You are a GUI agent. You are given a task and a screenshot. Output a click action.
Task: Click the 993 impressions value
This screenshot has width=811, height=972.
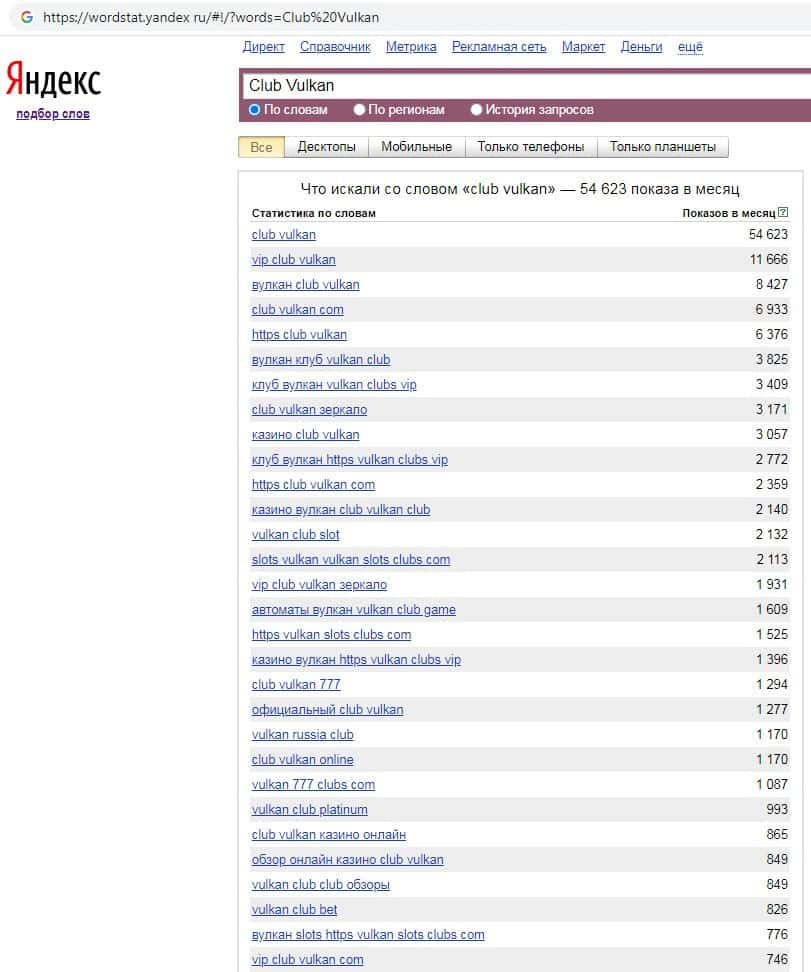click(x=777, y=809)
